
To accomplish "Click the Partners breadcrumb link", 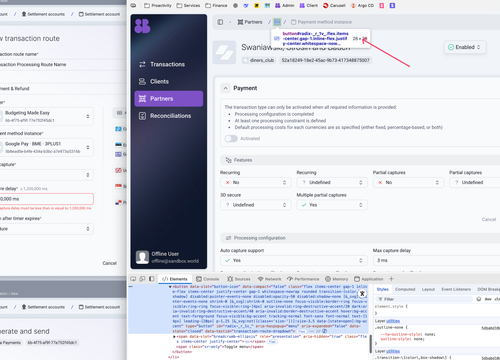I will click(x=250, y=22).
